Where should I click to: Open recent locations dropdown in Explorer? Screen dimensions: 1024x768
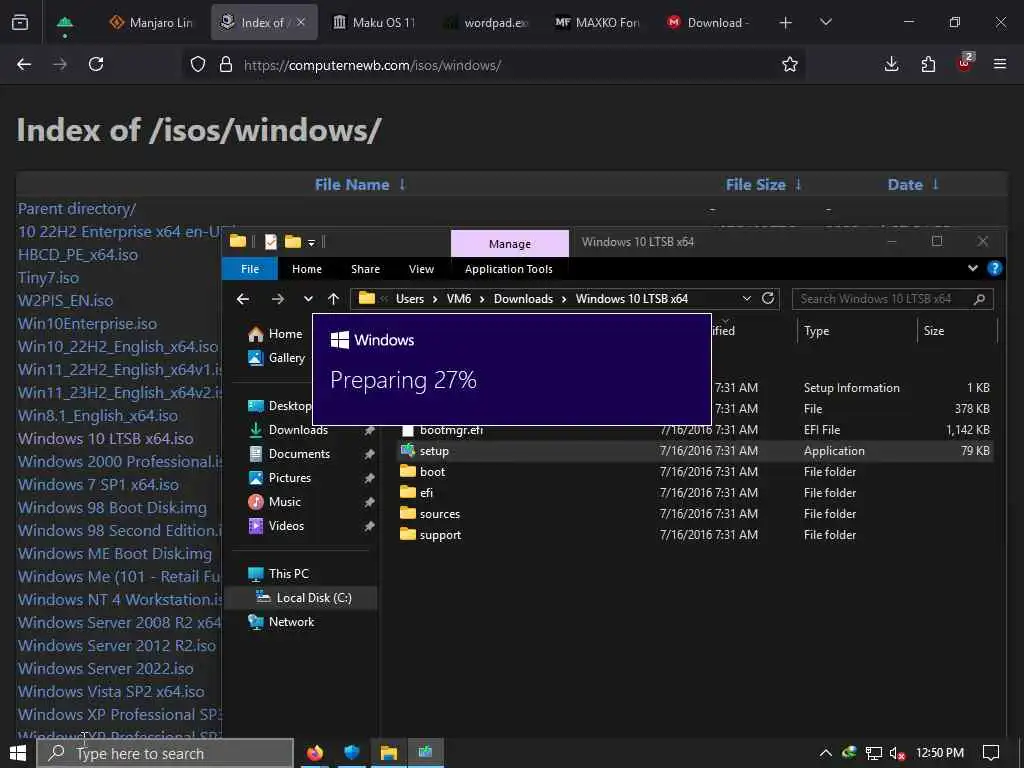pos(308,299)
